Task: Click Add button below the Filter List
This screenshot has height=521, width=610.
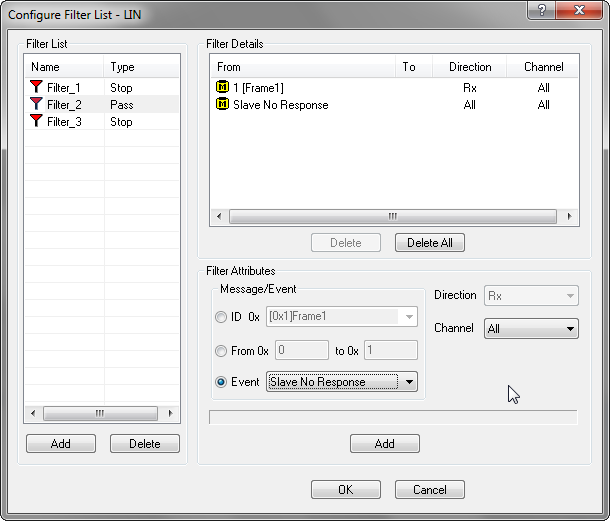Action: pyautogui.click(x=61, y=444)
